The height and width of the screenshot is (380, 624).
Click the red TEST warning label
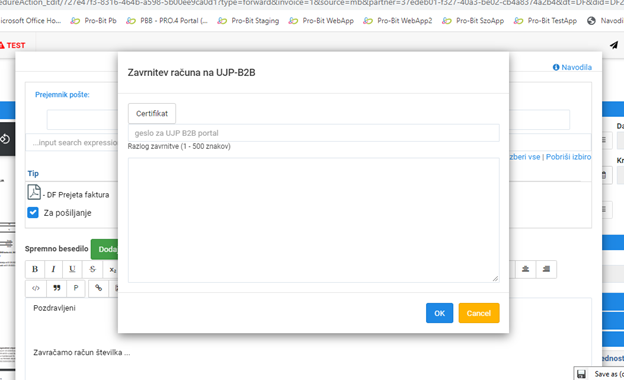click(x=13, y=45)
